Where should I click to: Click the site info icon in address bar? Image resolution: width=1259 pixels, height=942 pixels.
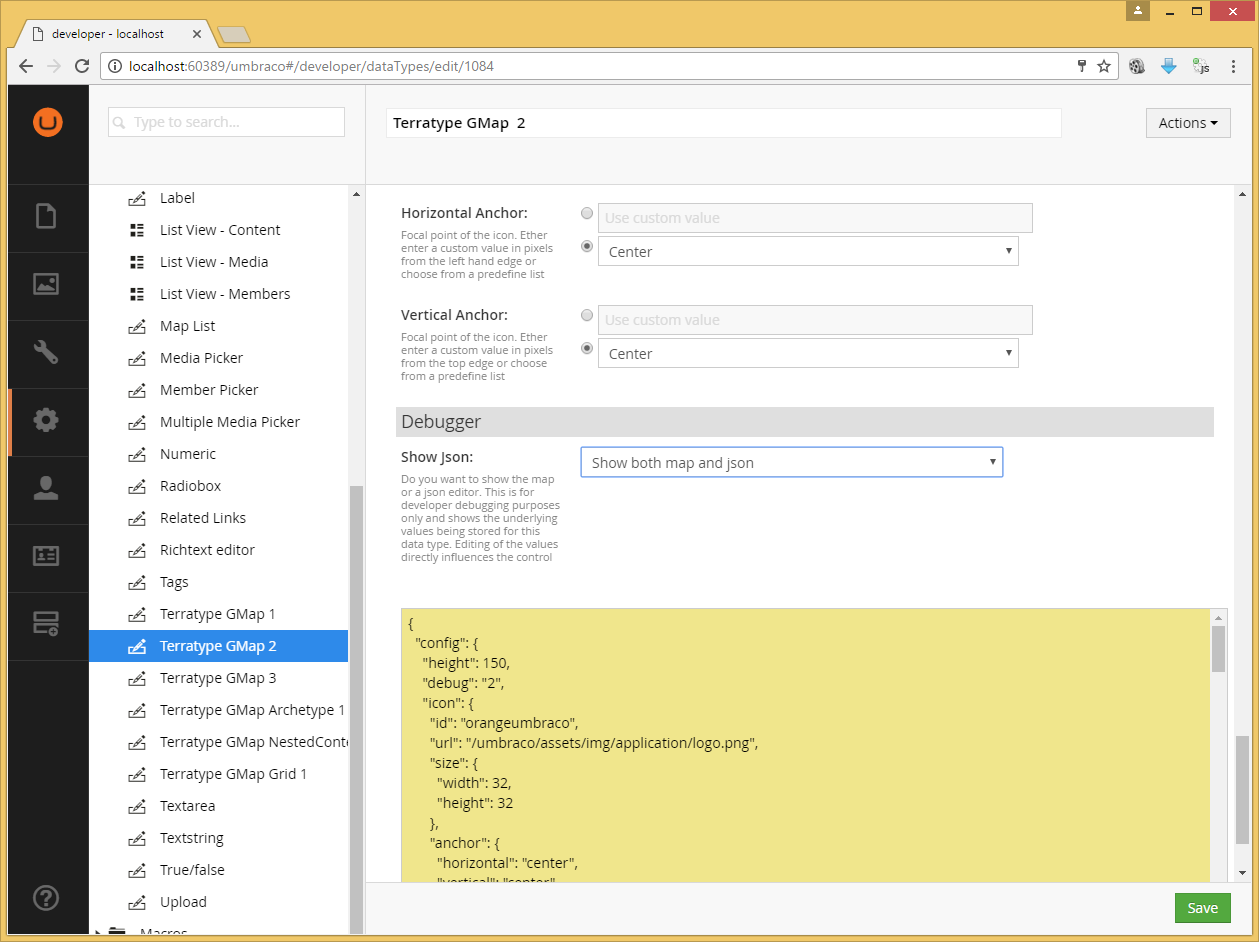point(115,66)
